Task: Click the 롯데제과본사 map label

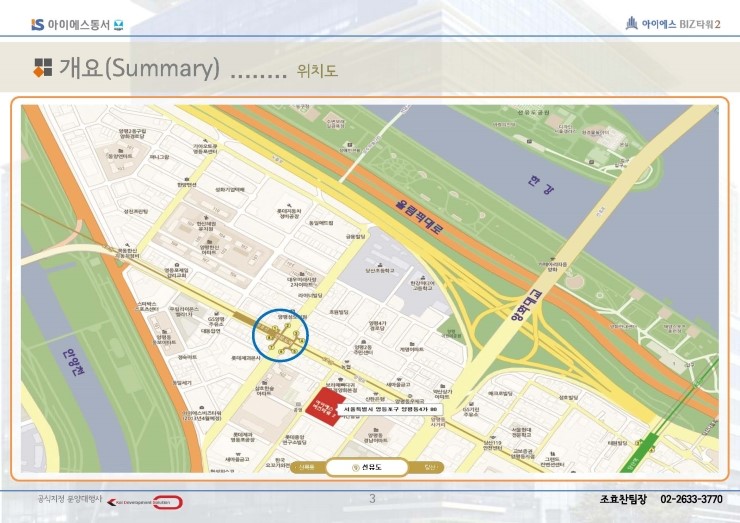Action: 246,358
